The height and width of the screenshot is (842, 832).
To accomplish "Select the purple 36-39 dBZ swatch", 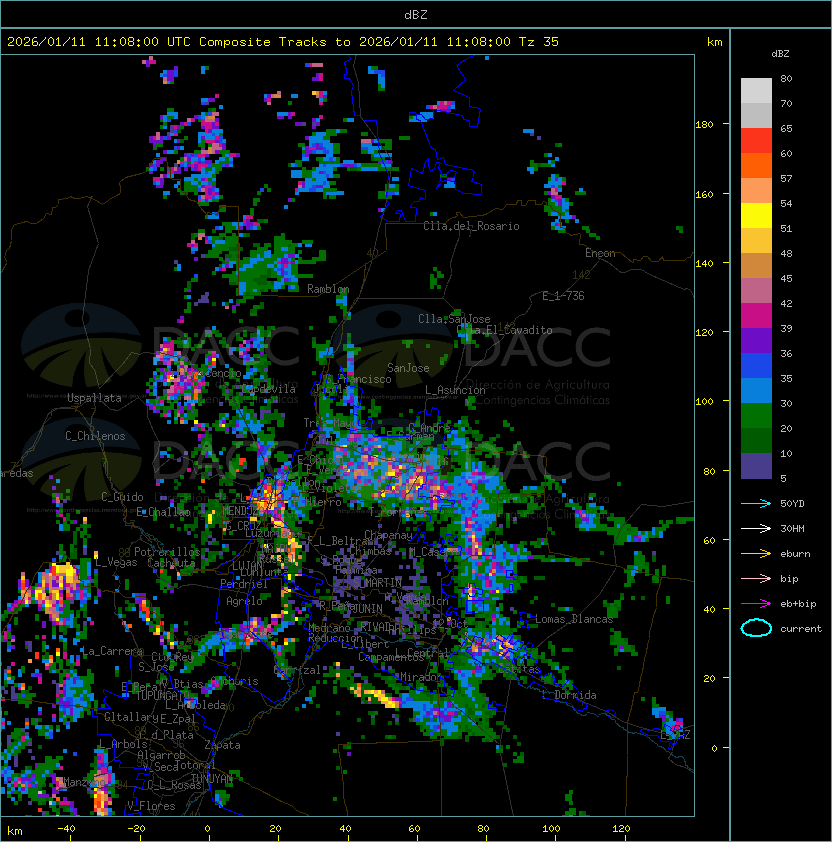I will (756, 340).
